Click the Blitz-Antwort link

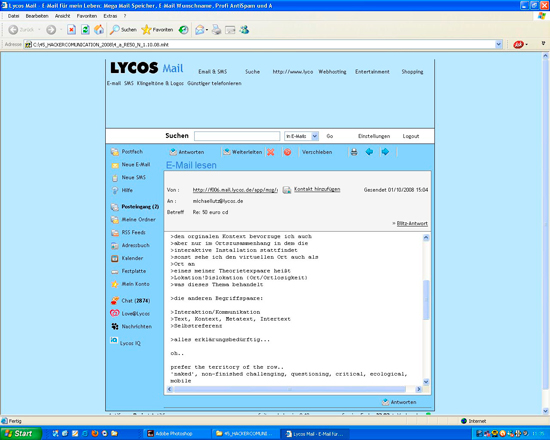[x=412, y=224]
